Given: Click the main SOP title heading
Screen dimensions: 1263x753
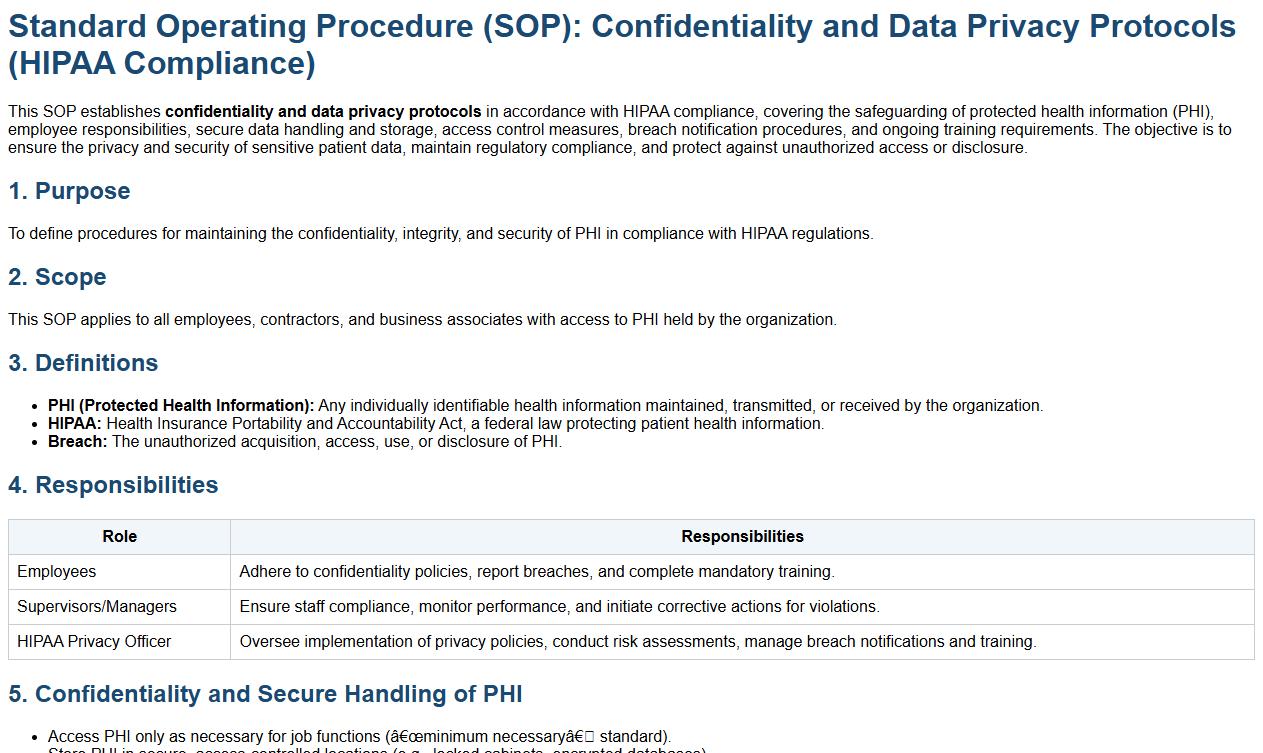Looking at the screenshot, I should click(x=622, y=44).
